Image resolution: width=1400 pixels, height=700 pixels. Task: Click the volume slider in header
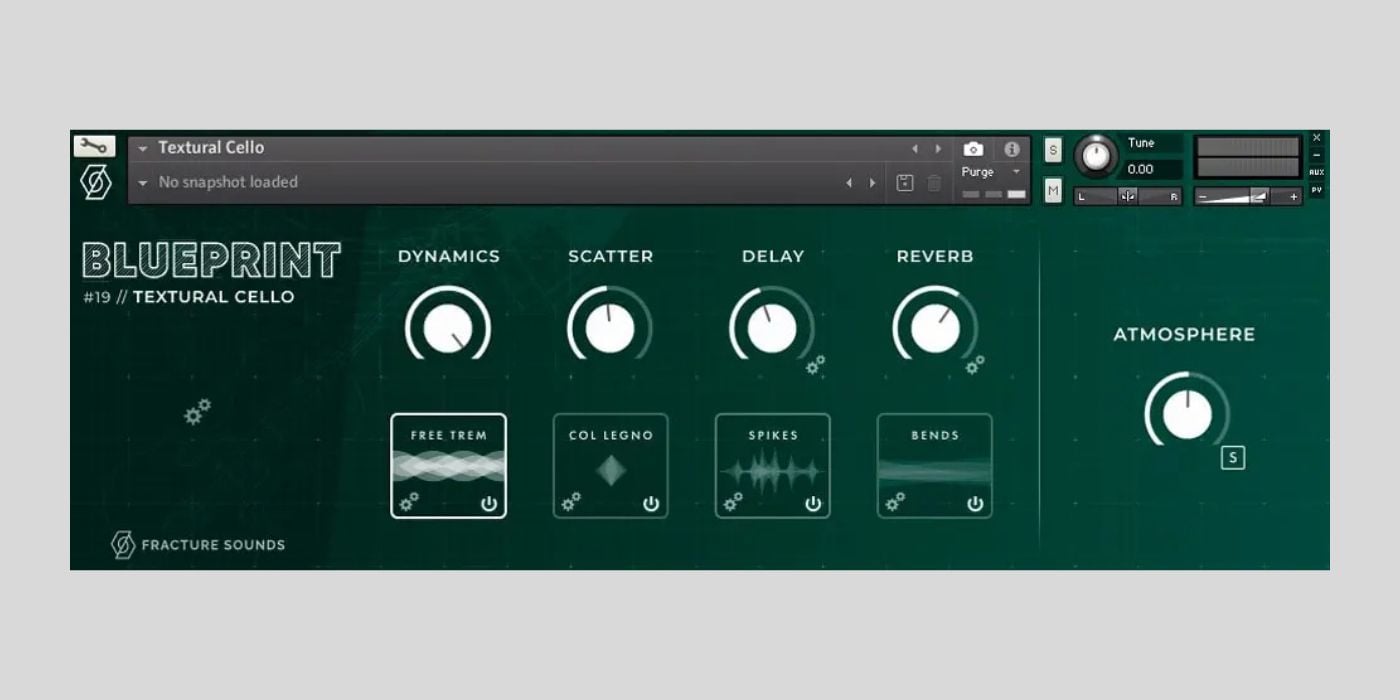tap(1247, 197)
